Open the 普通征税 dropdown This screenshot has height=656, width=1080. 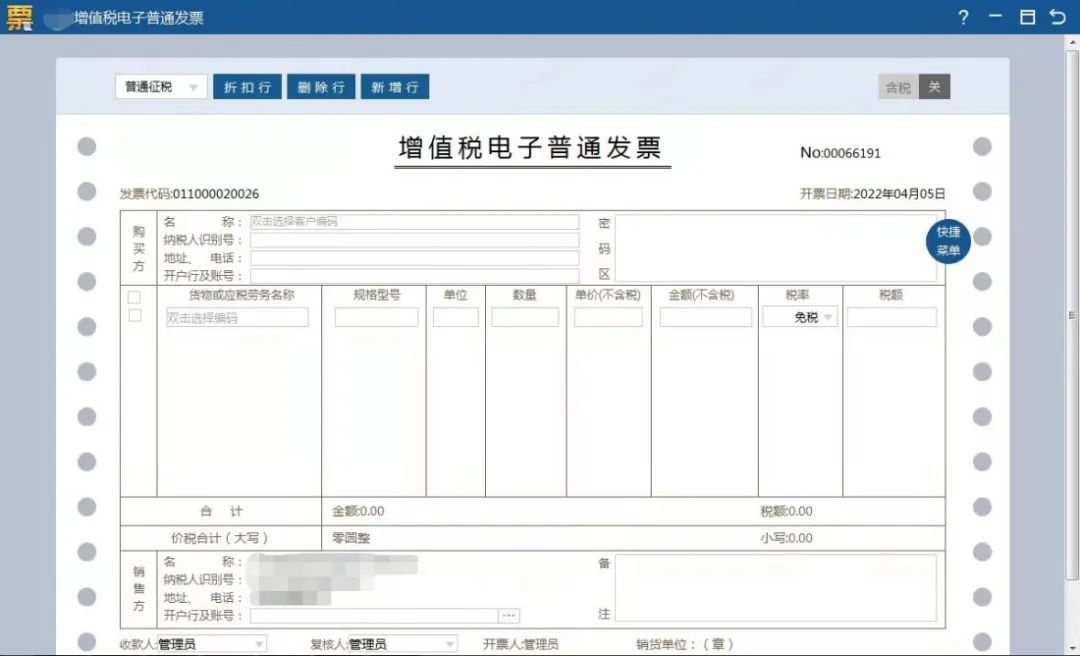point(161,87)
